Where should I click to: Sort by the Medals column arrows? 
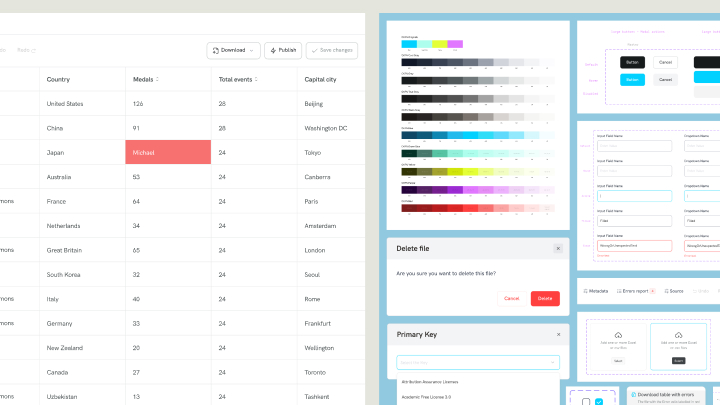158,79
